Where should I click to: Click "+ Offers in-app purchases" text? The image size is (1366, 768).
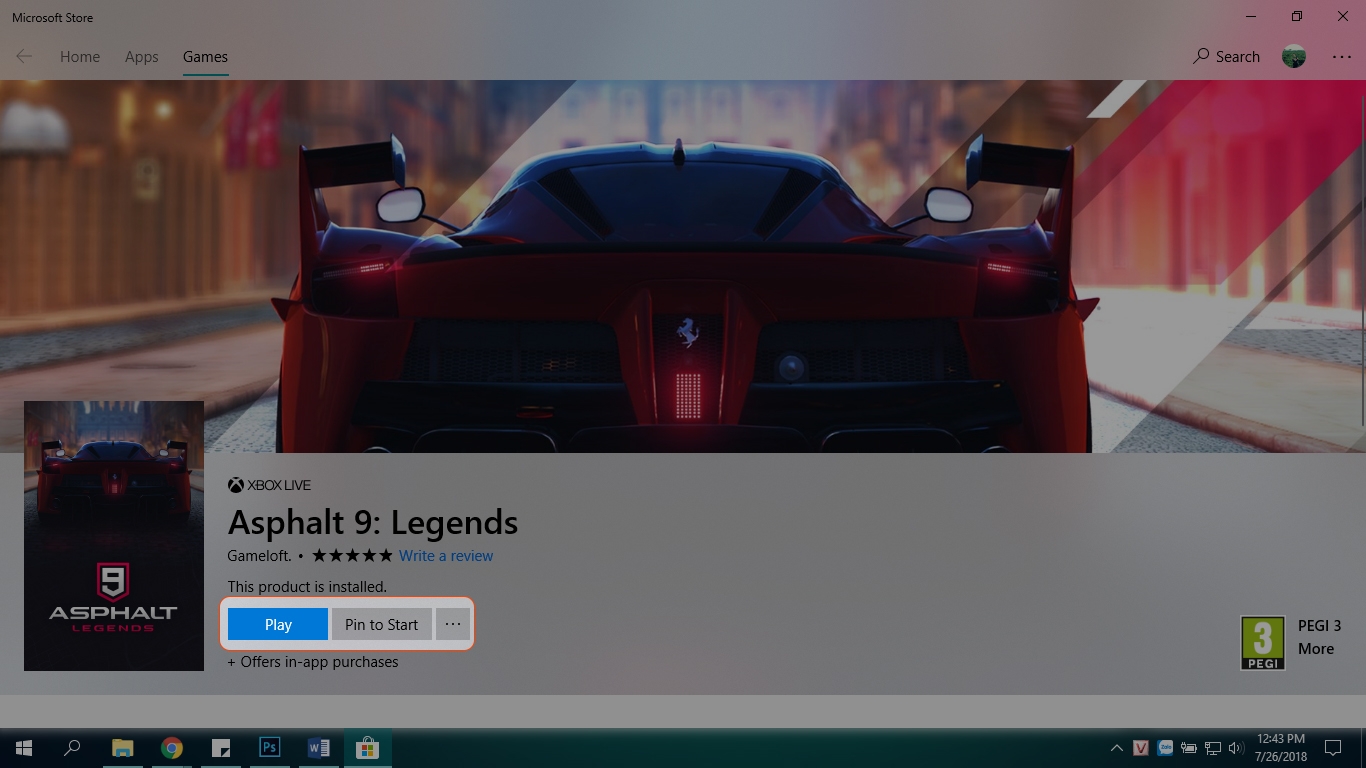313,662
